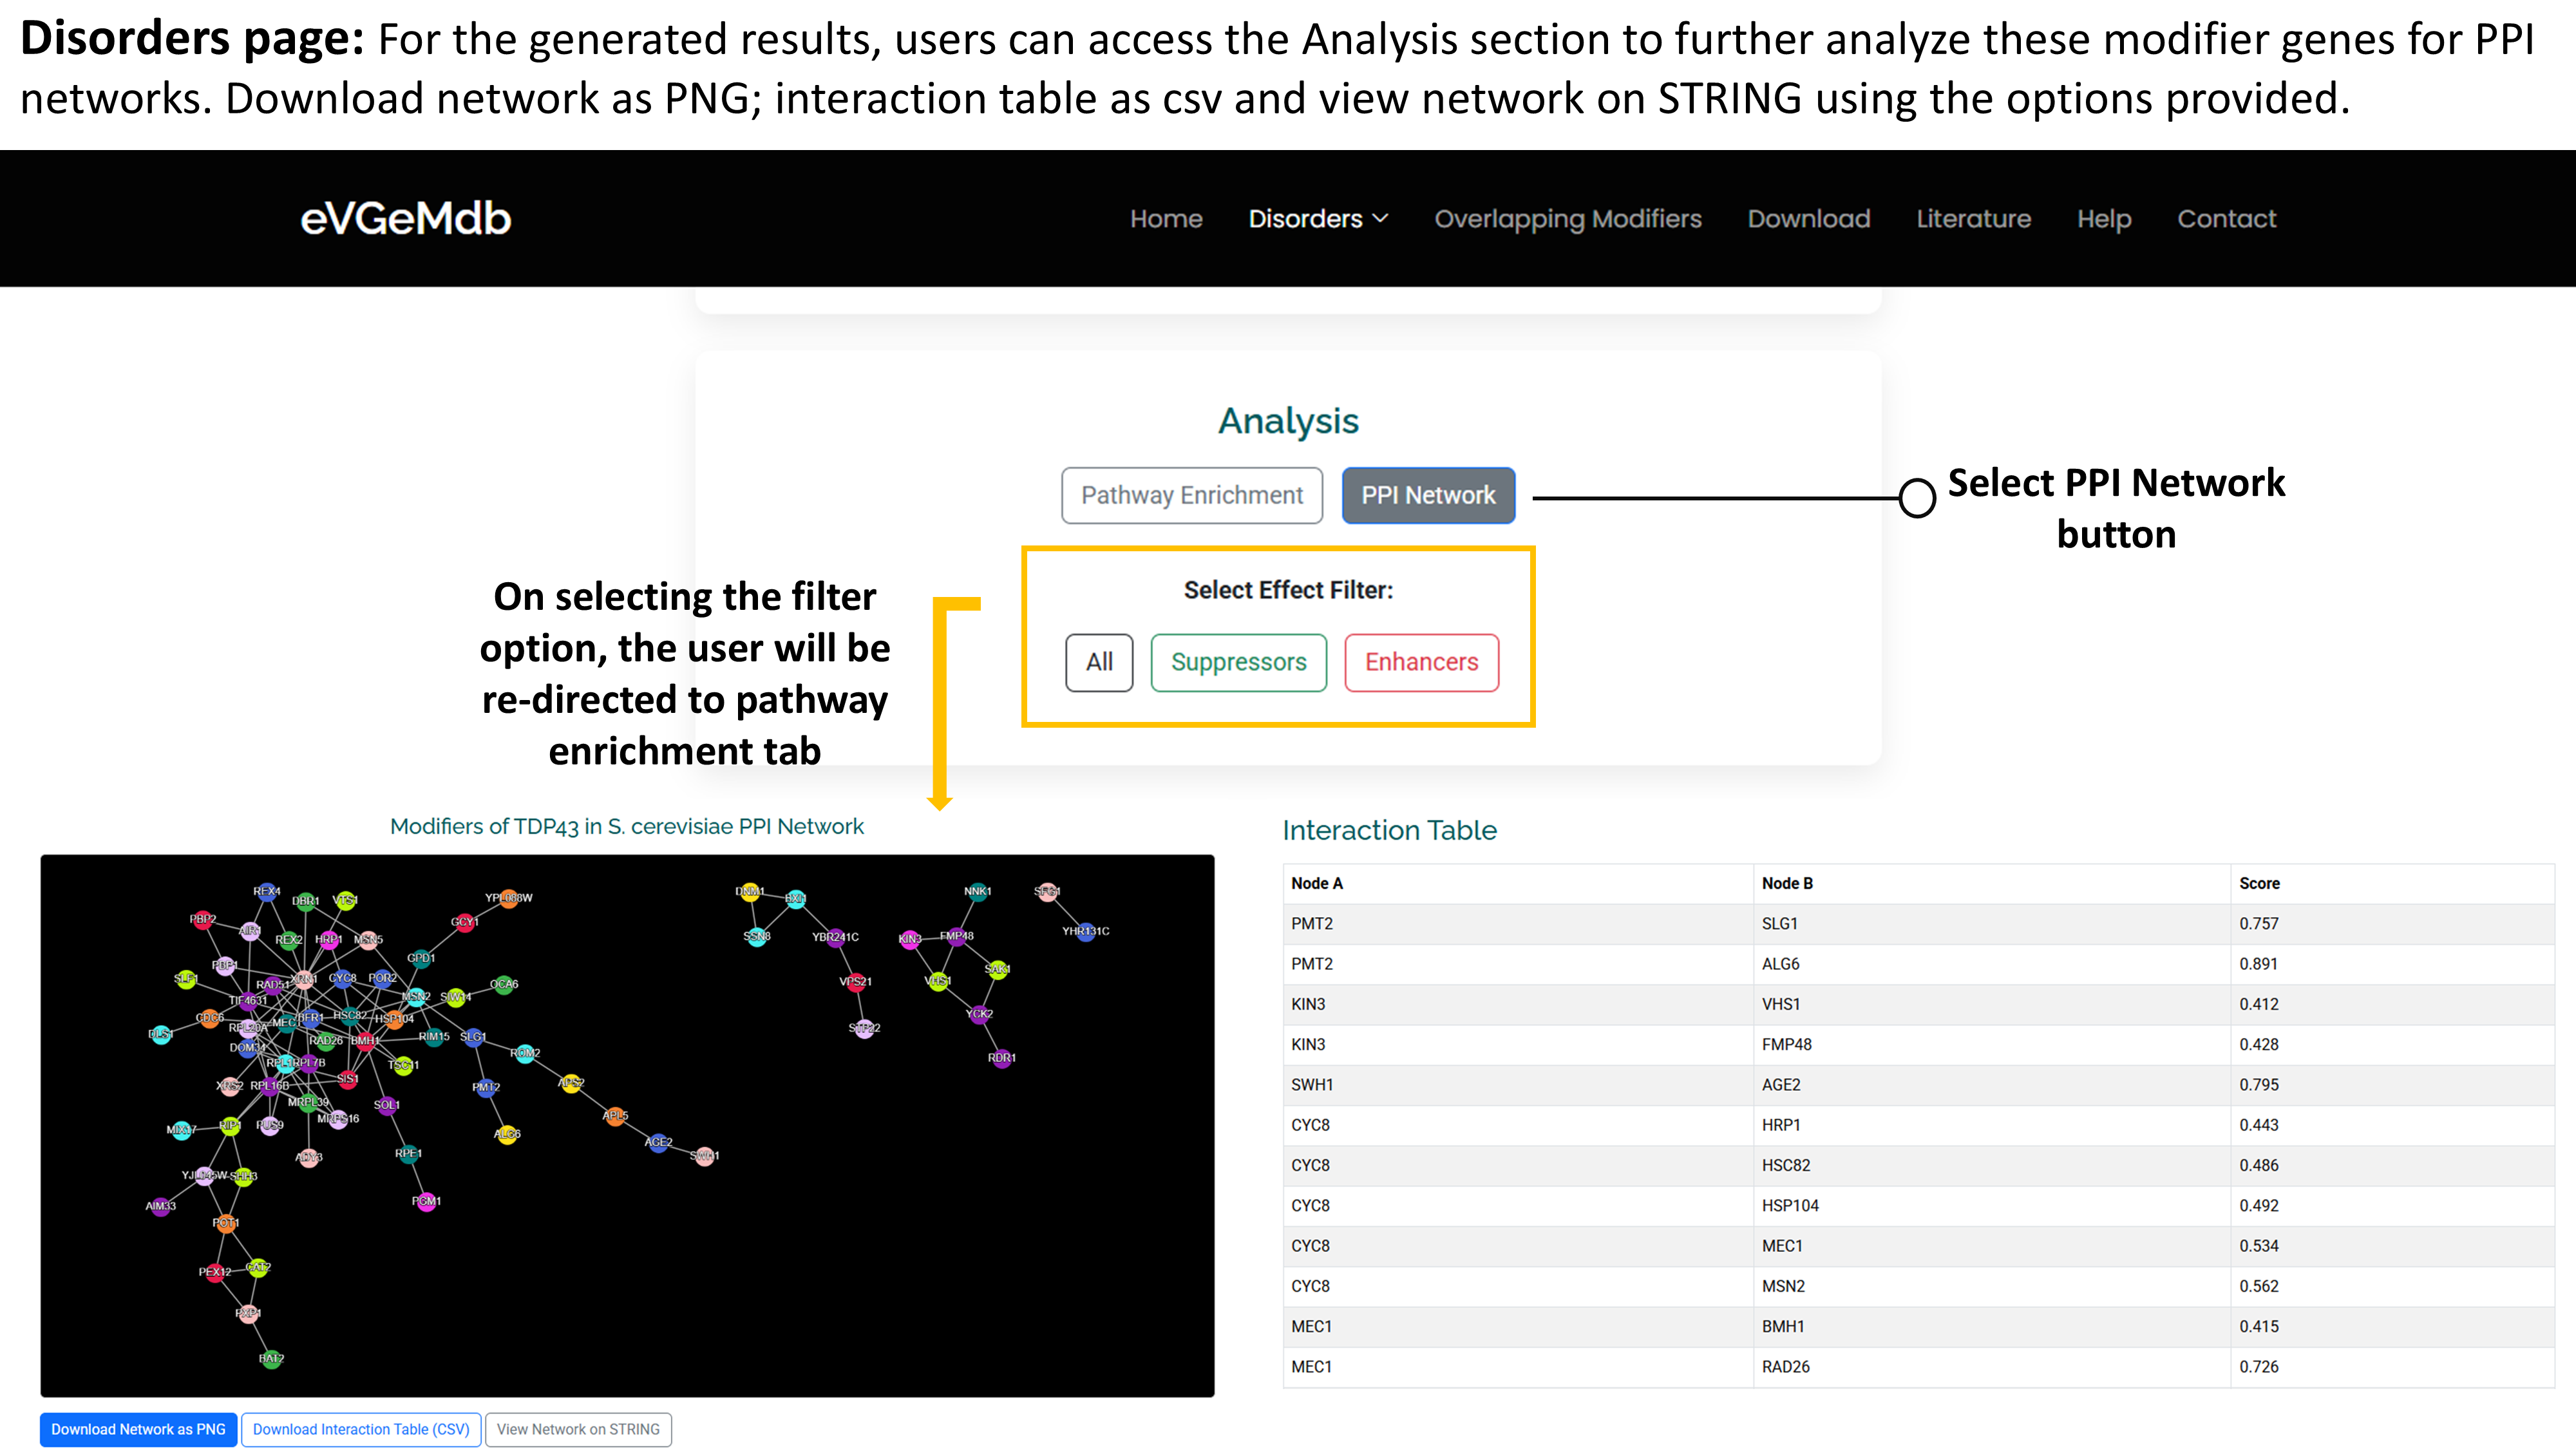This screenshot has width=2576, height=1449.
Task: Click the AIM33 node circle
Action: tap(161, 1206)
